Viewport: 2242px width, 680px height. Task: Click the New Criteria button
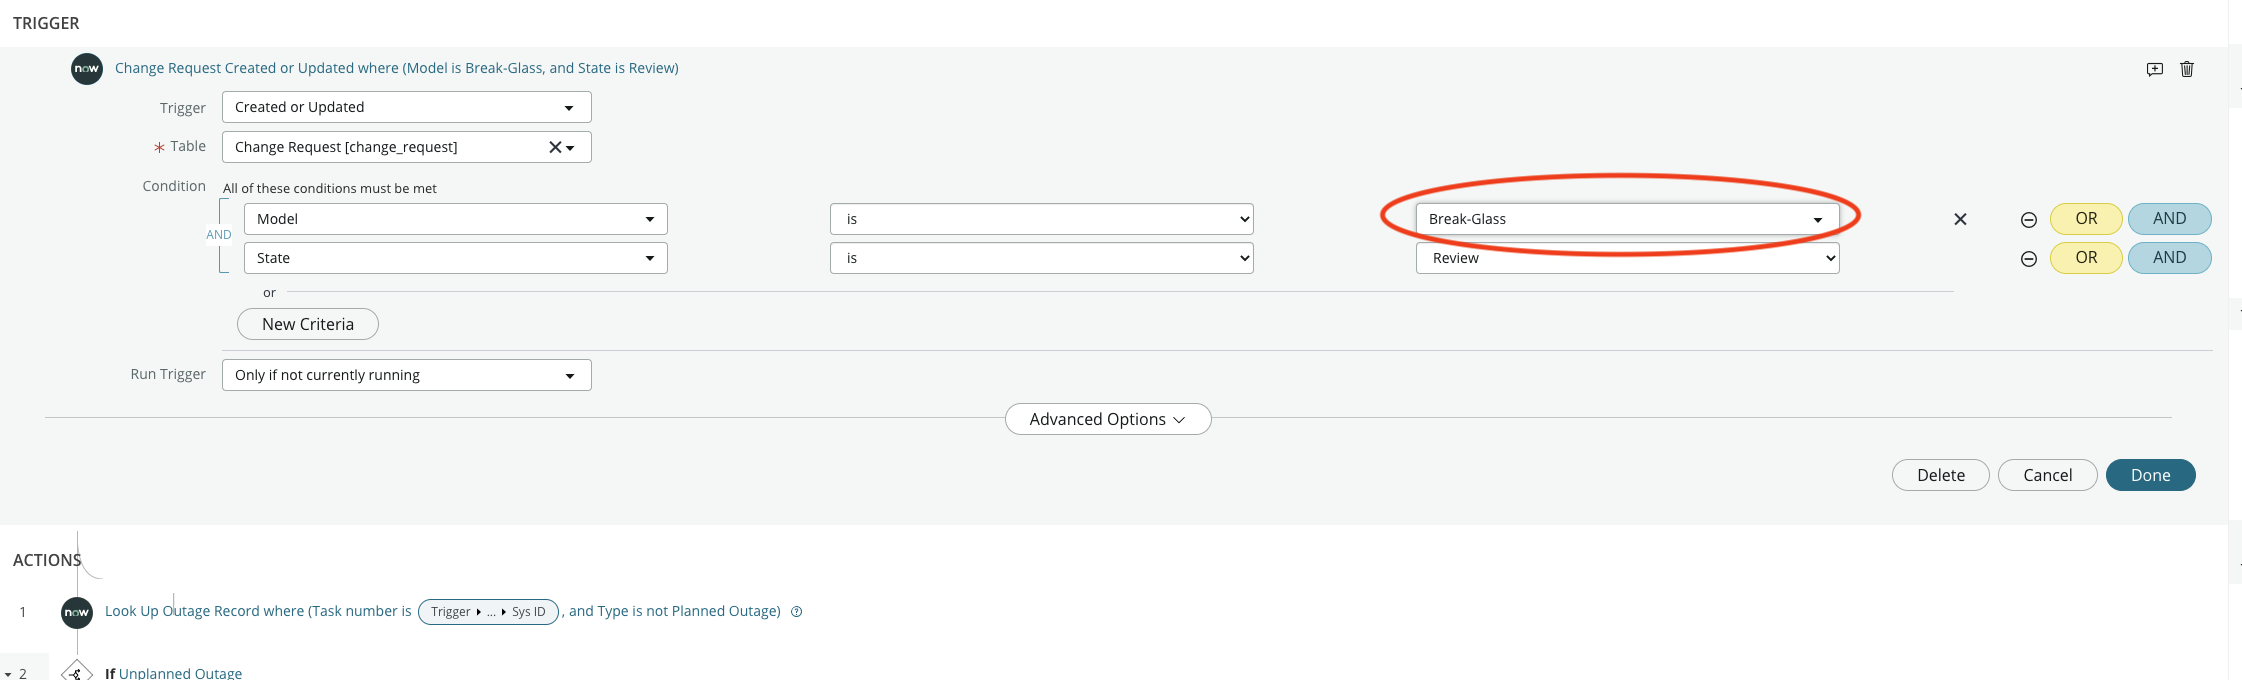(307, 323)
